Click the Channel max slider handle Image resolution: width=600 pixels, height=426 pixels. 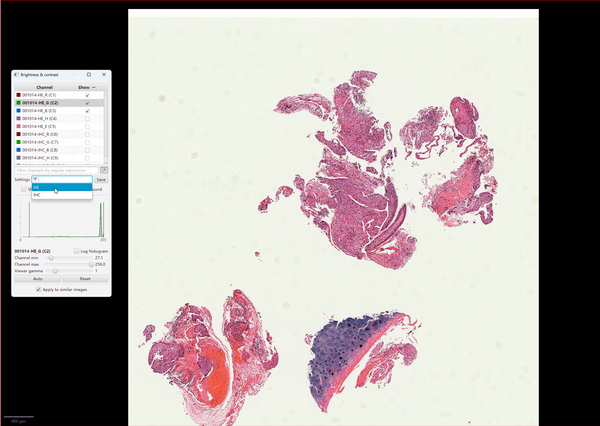(x=89, y=264)
